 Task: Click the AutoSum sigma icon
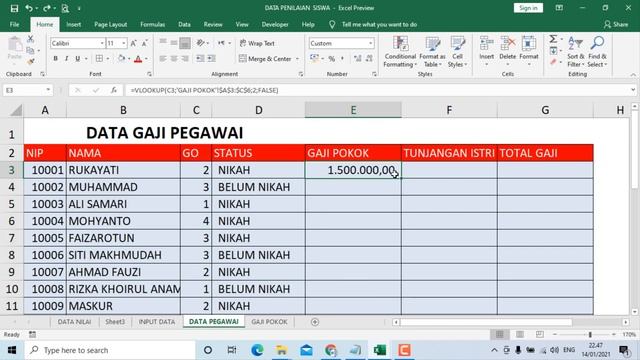(553, 39)
